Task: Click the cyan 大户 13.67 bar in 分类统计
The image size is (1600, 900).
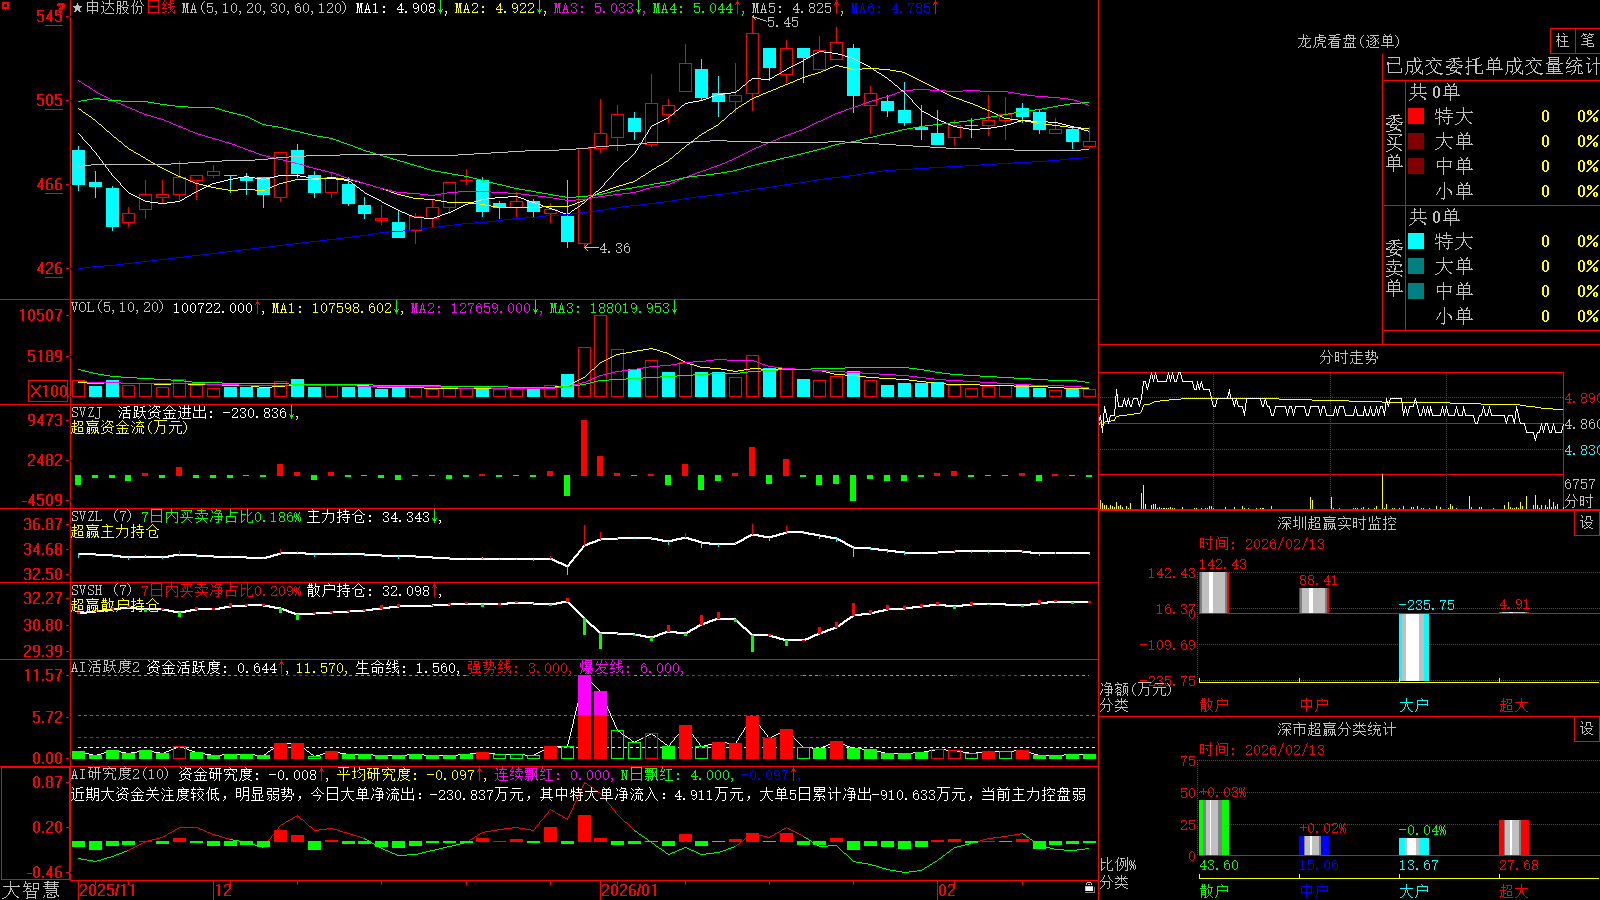Action: click(1414, 847)
